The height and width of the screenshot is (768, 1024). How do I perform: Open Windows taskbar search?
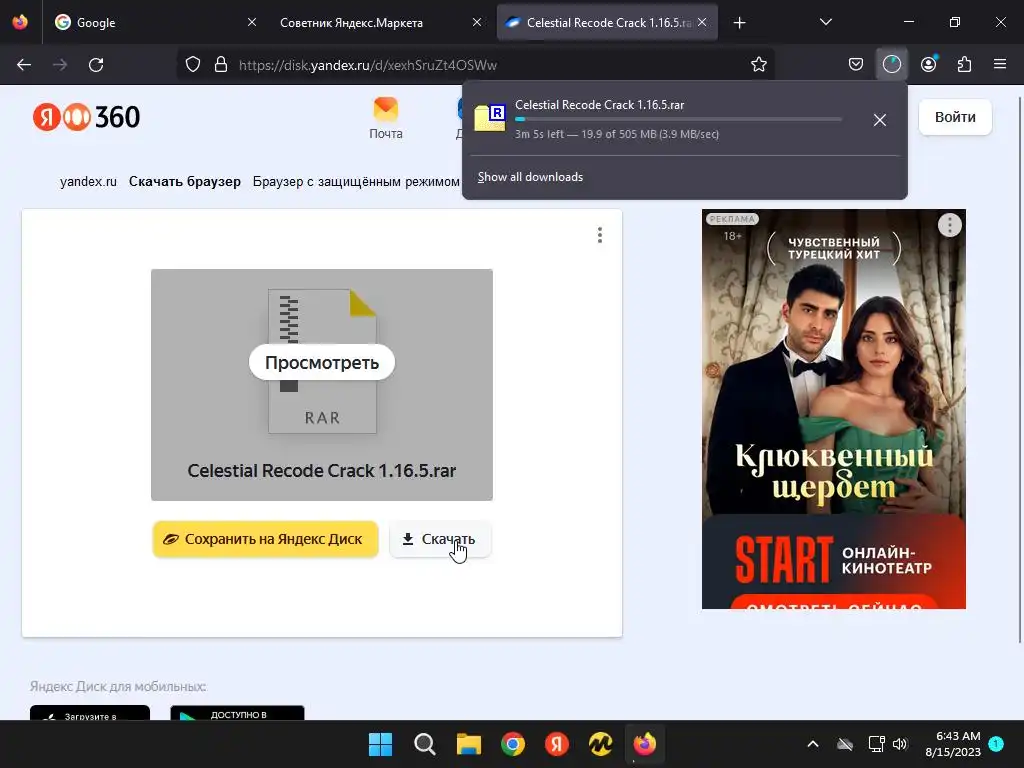[424, 744]
